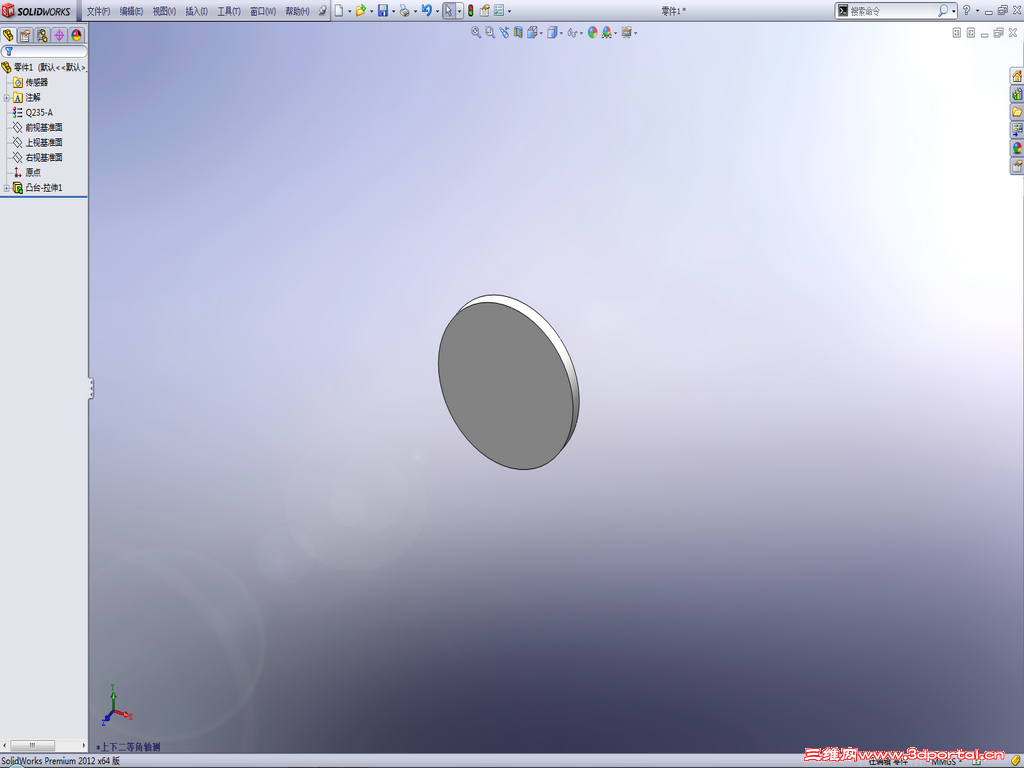Activate the Zoom to Area tool
The image size is (1024, 768).
[x=489, y=31]
